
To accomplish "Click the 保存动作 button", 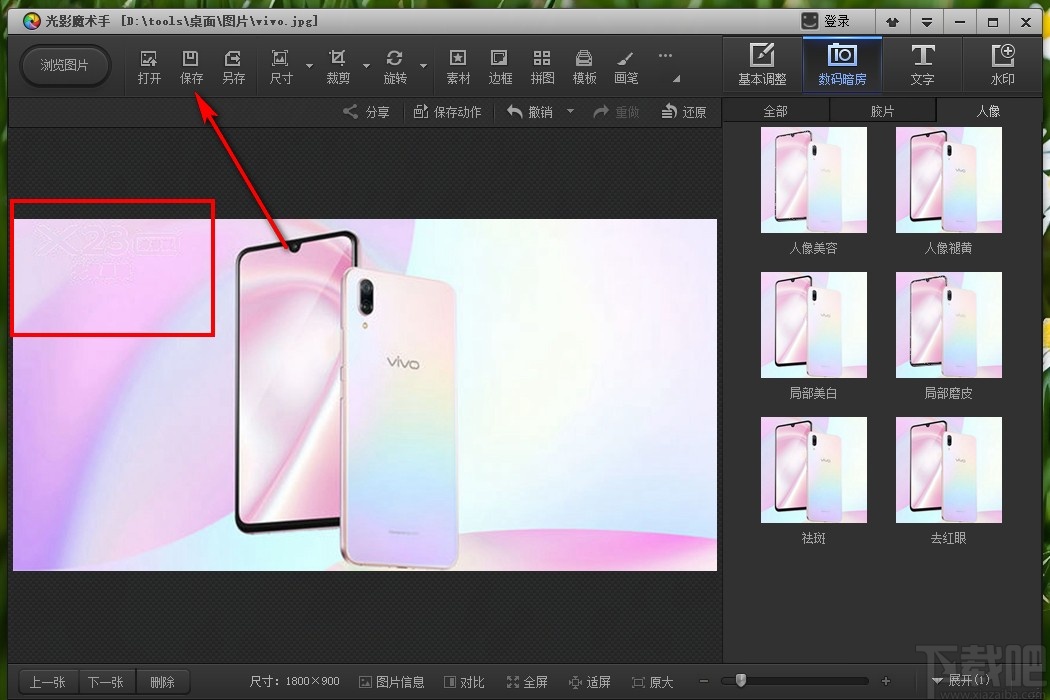I will pos(447,112).
